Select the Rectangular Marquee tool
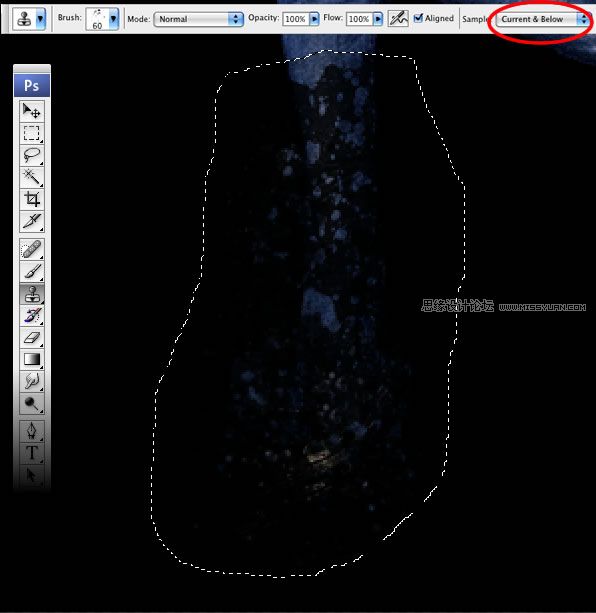 (32, 134)
